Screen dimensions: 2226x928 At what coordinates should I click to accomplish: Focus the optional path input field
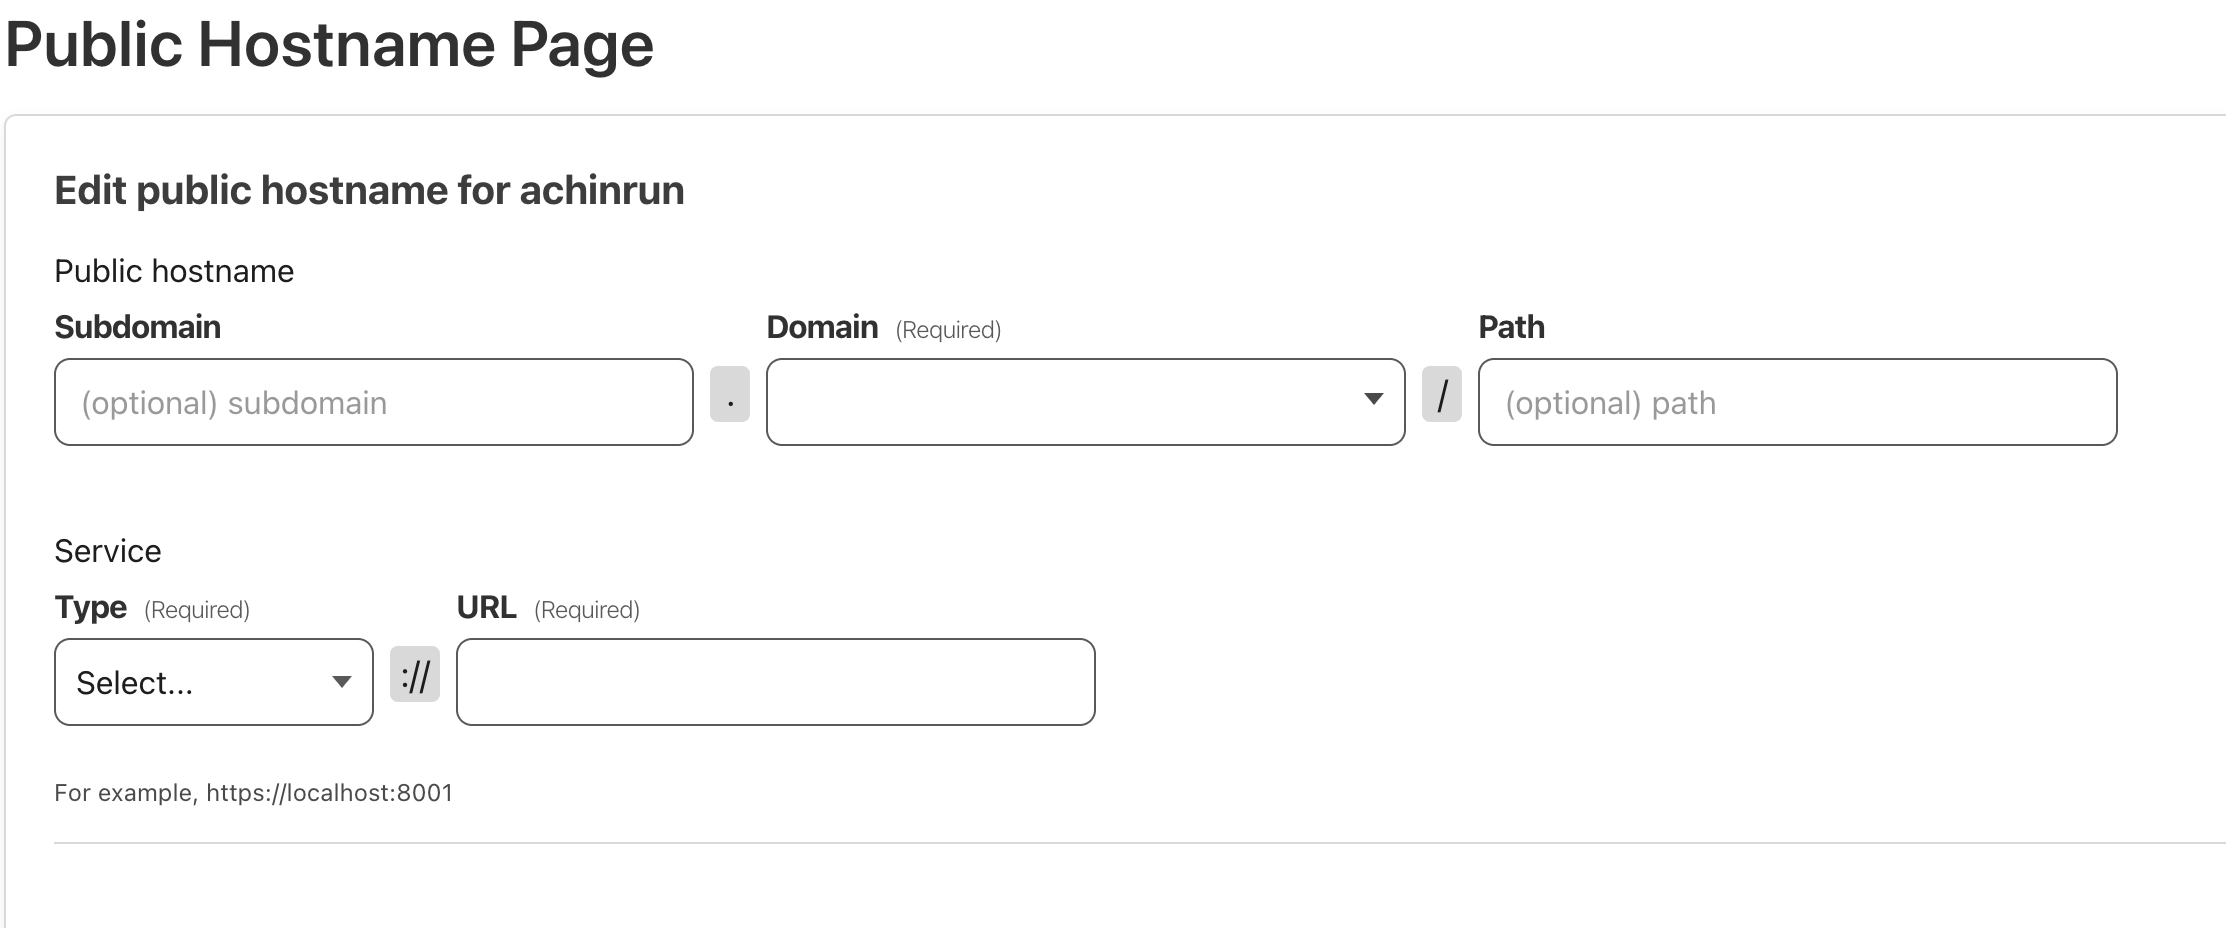pos(1797,402)
